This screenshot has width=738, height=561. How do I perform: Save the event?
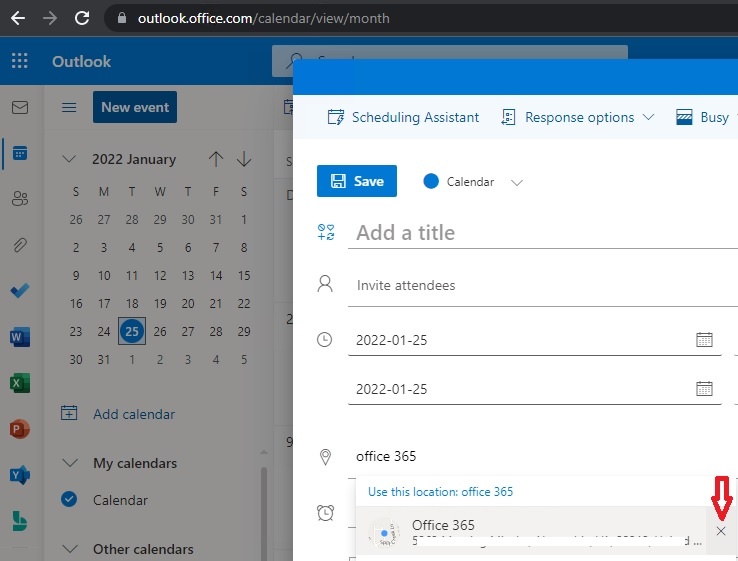(x=357, y=181)
